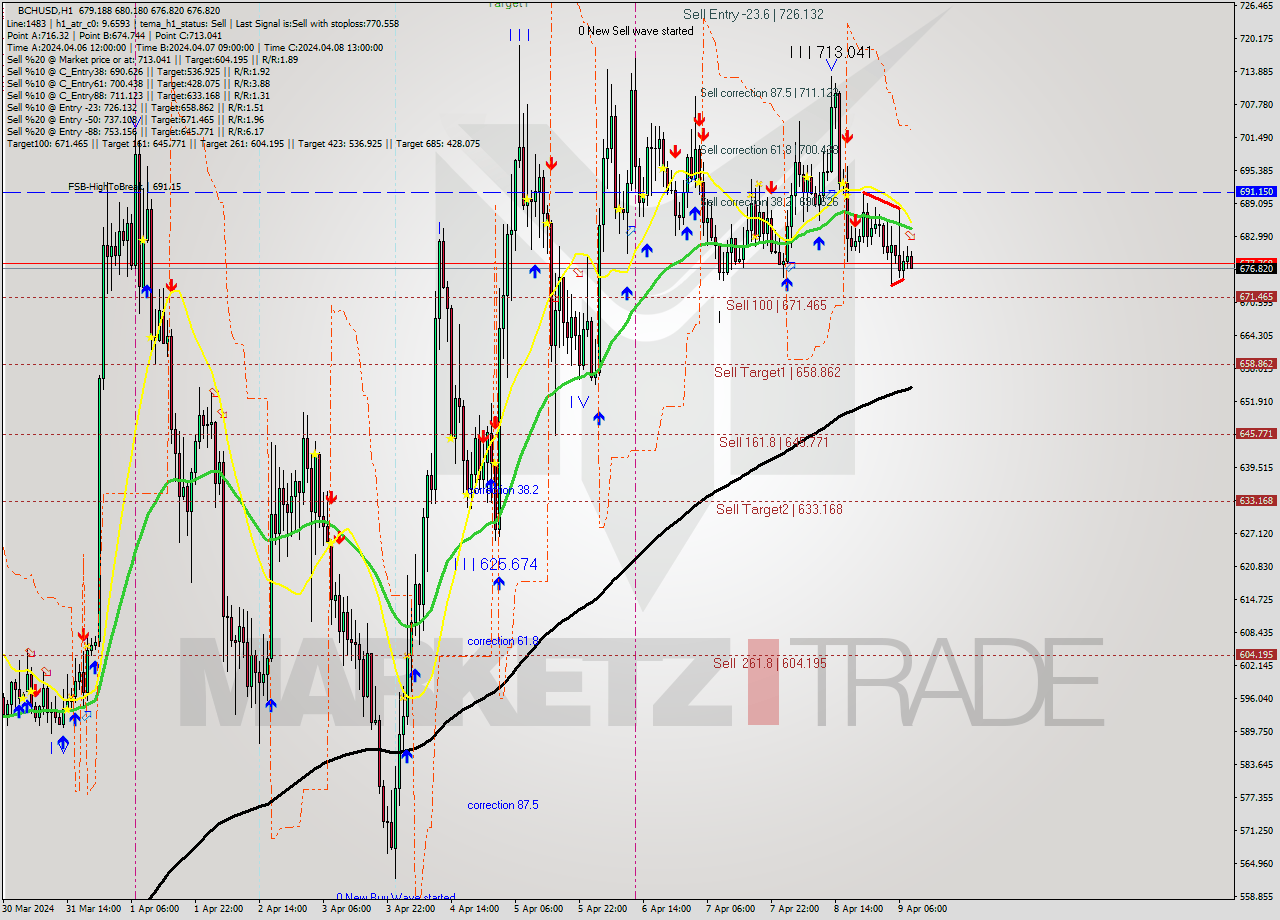Click the red 671.465 price axis tag
This screenshot has height=920, width=1280.
pos(1256,297)
